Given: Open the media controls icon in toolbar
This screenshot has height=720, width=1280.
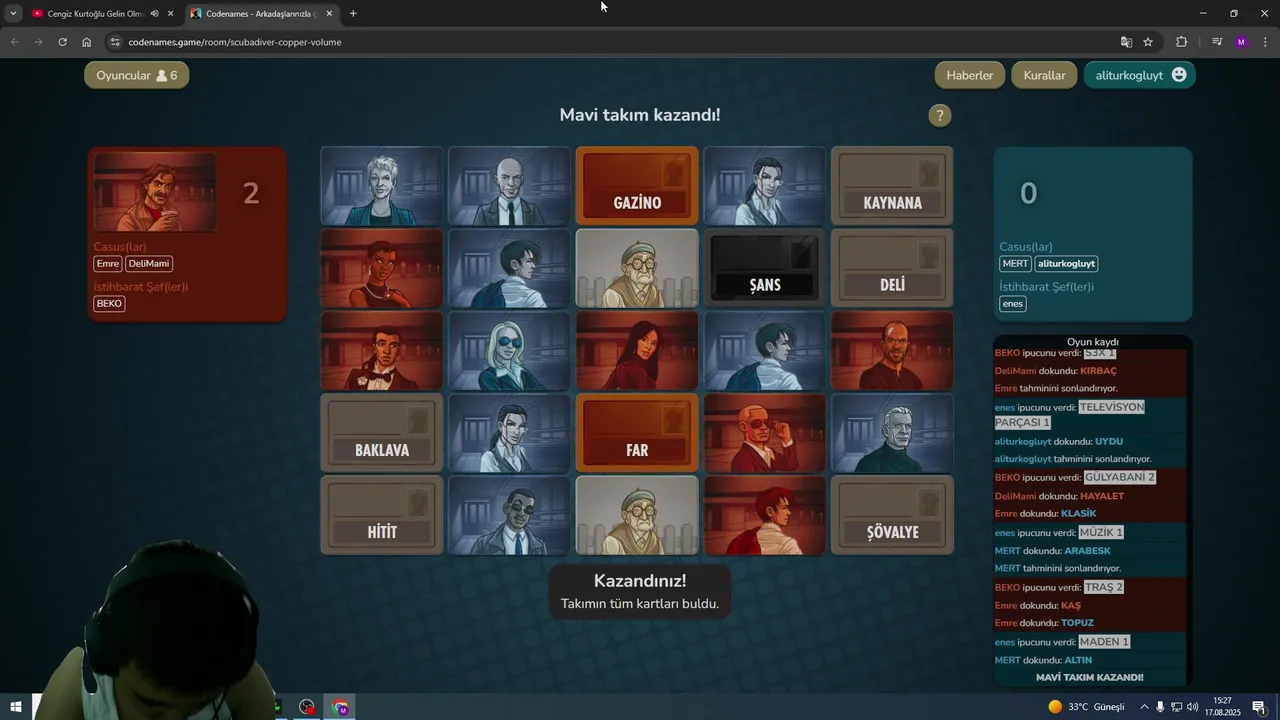Looking at the screenshot, I should (x=1217, y=42).
